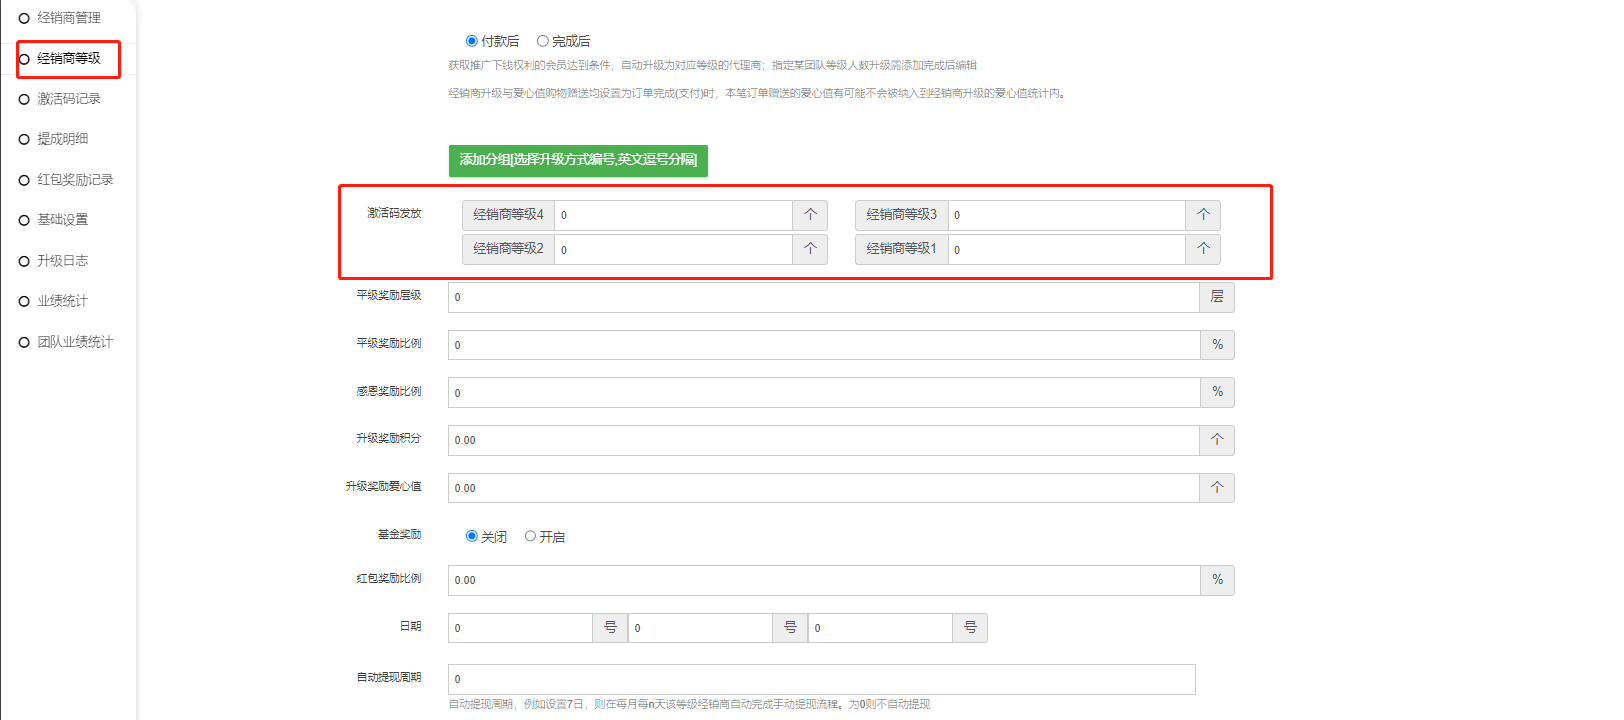Click the % addon of 感恩奖励比例
This screenshot has height=720, width=1624.
(x=1217, y=392)
